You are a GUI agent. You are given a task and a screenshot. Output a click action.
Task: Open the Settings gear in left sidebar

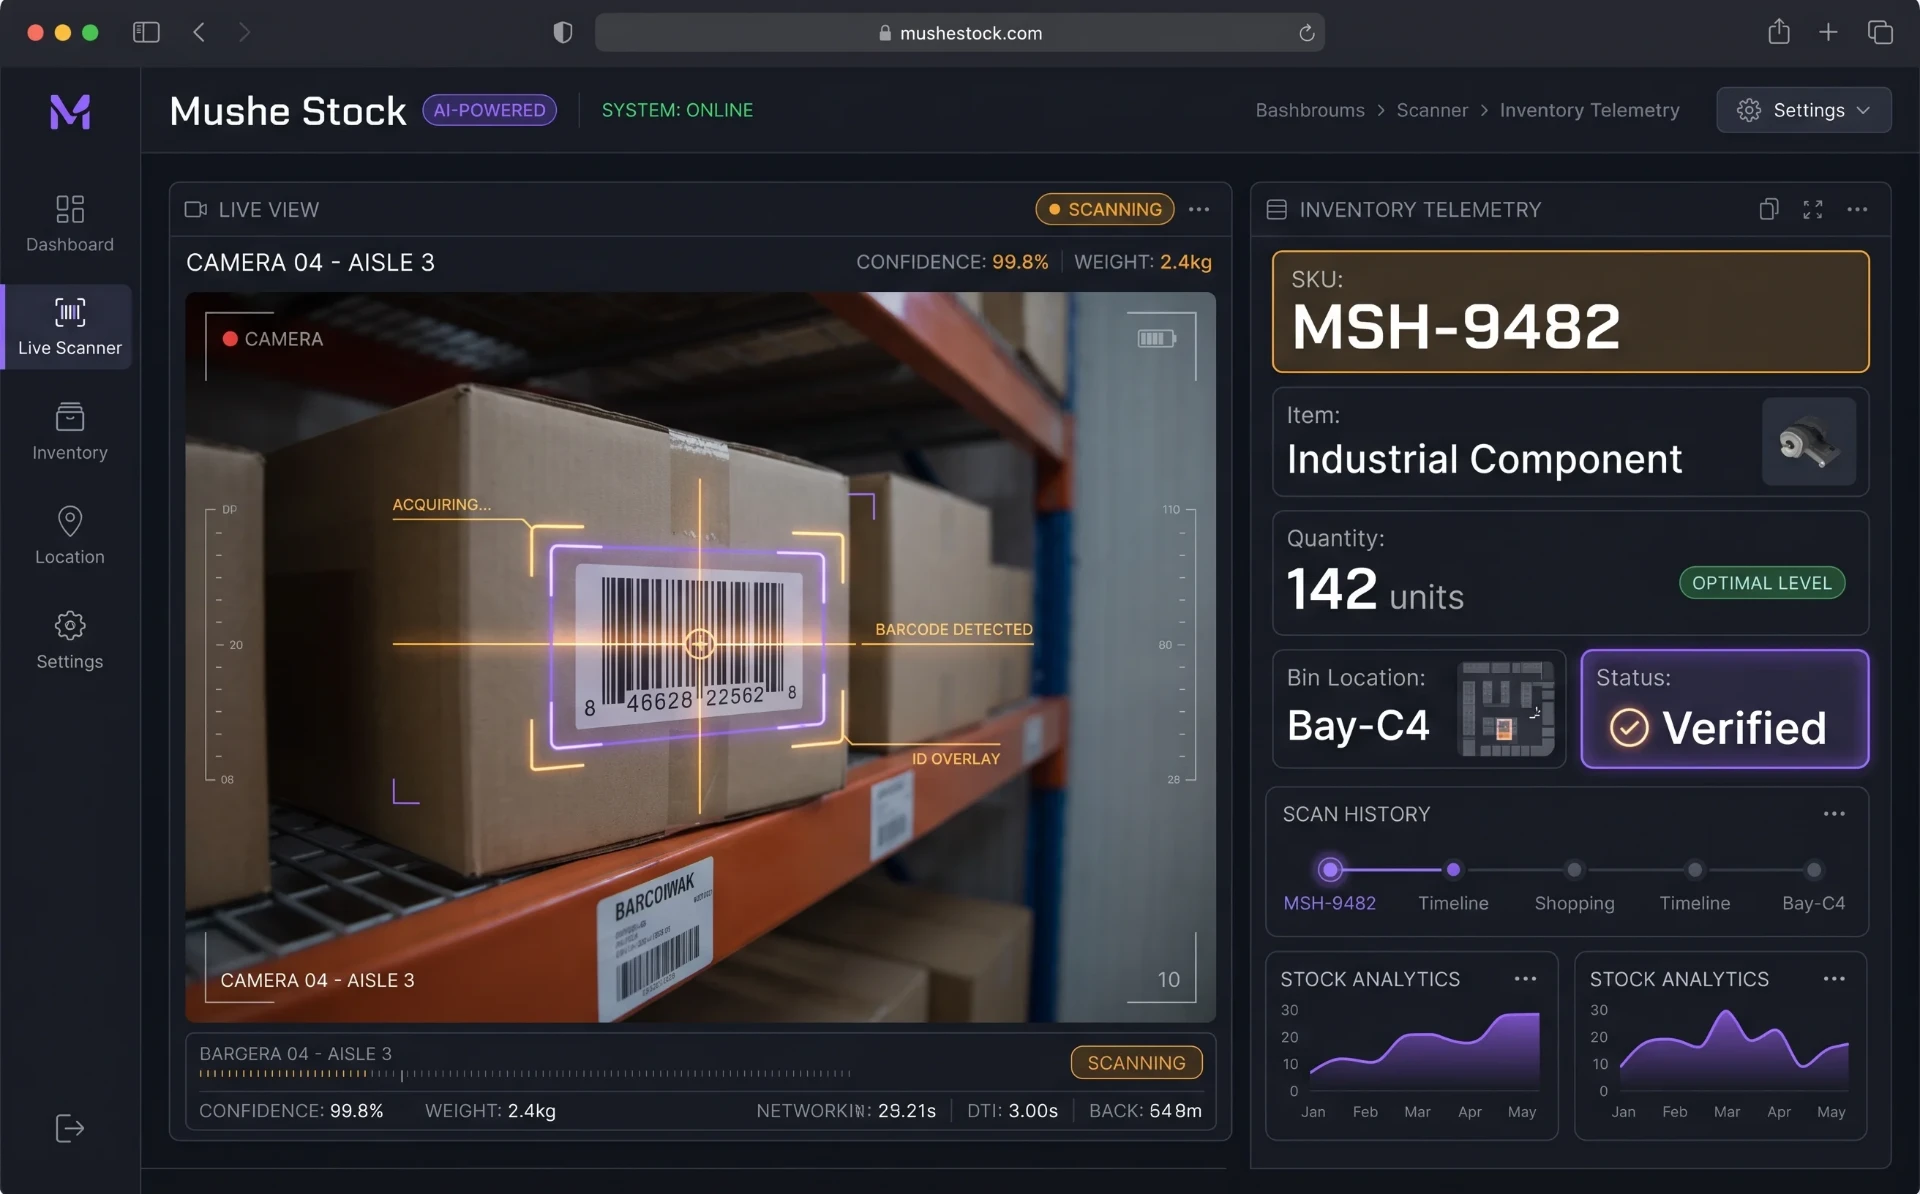(70, 626)
